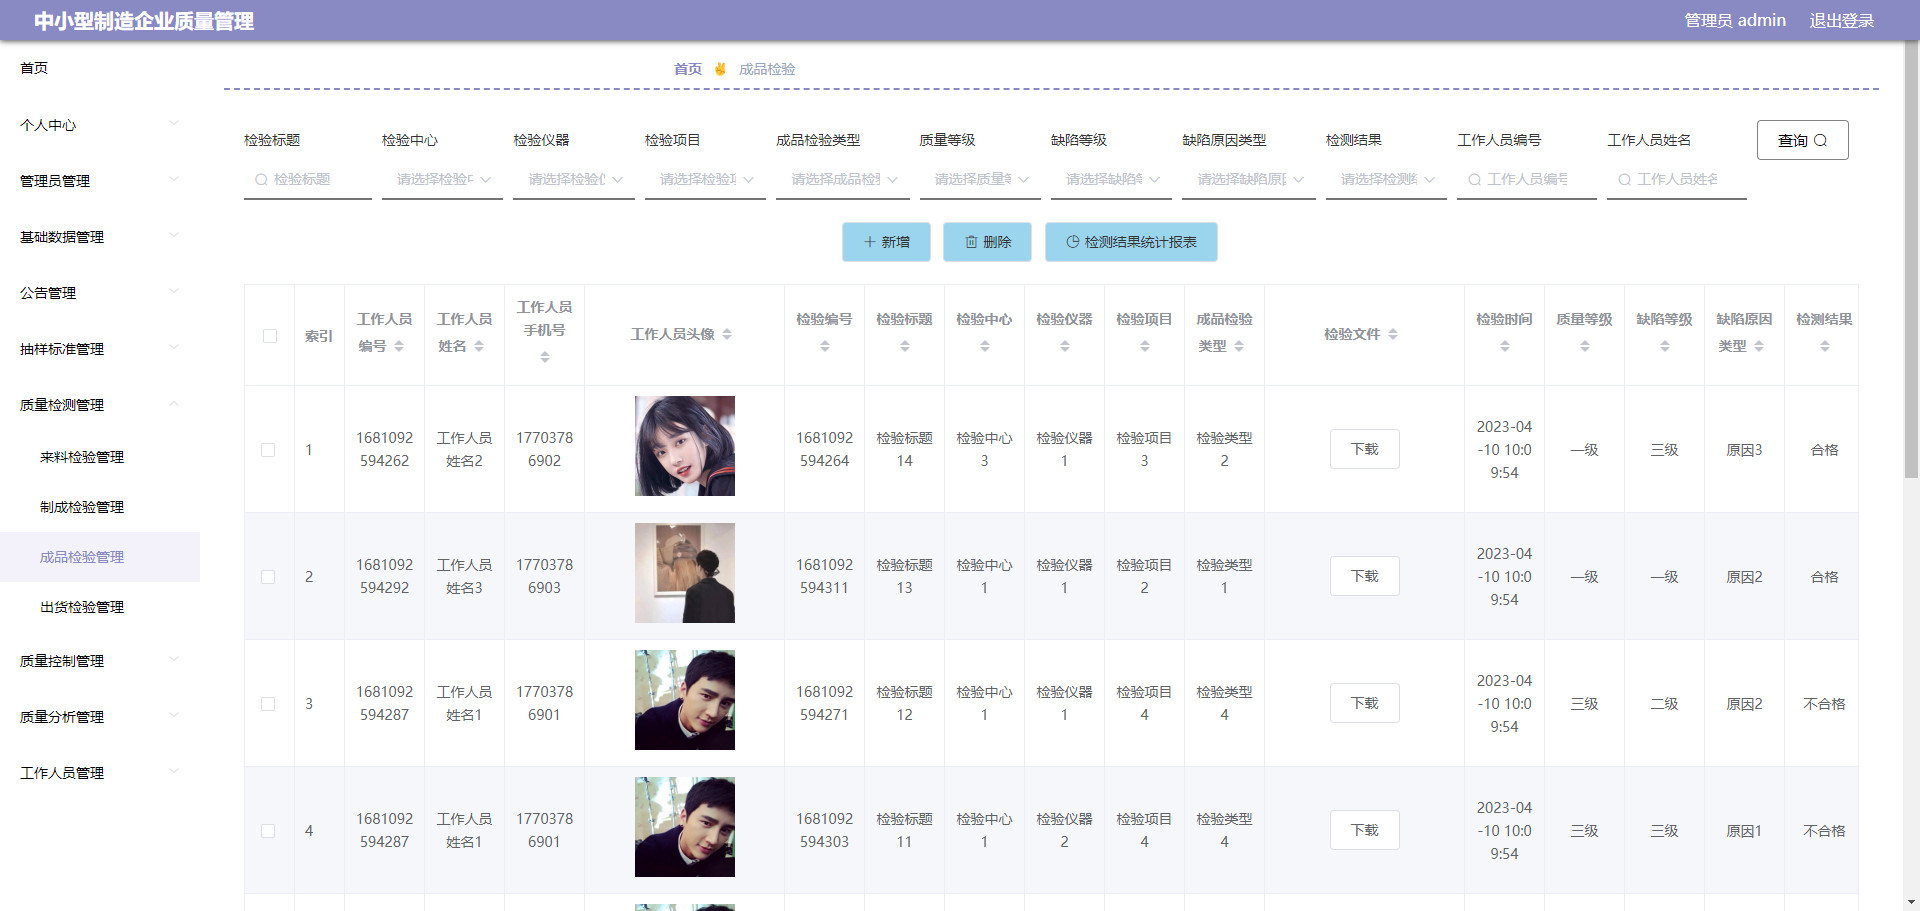Click the 删除 button
1920x911 pixels.
pos(987,242)
